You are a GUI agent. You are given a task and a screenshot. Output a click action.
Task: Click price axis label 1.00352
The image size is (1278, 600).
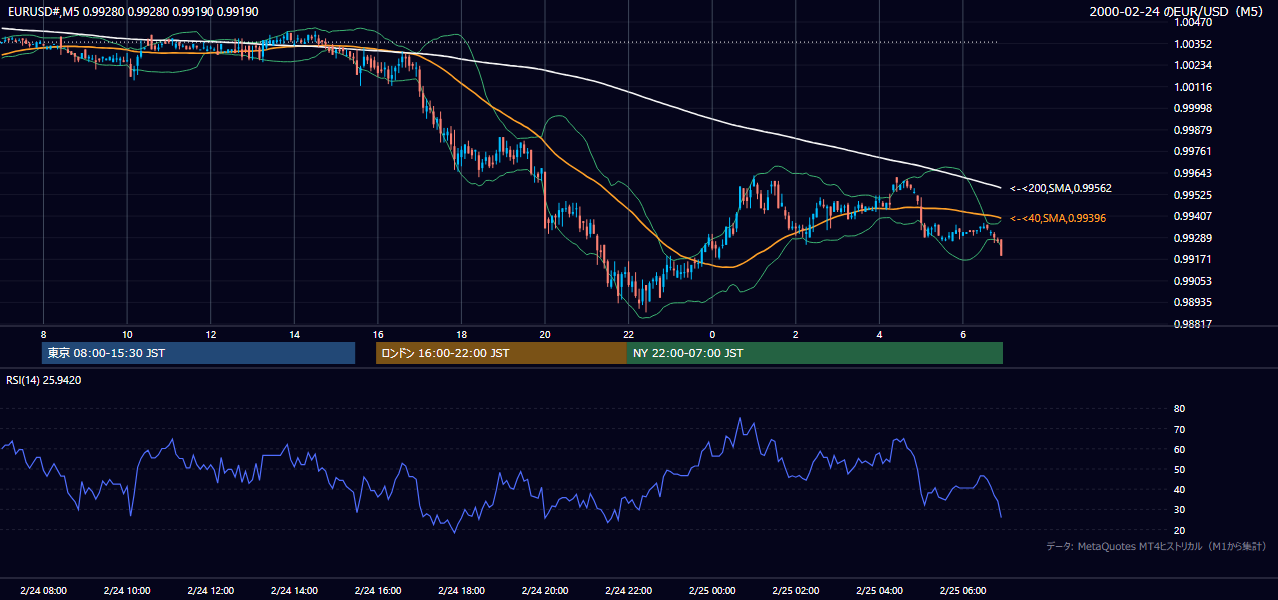click(1194, 44)
